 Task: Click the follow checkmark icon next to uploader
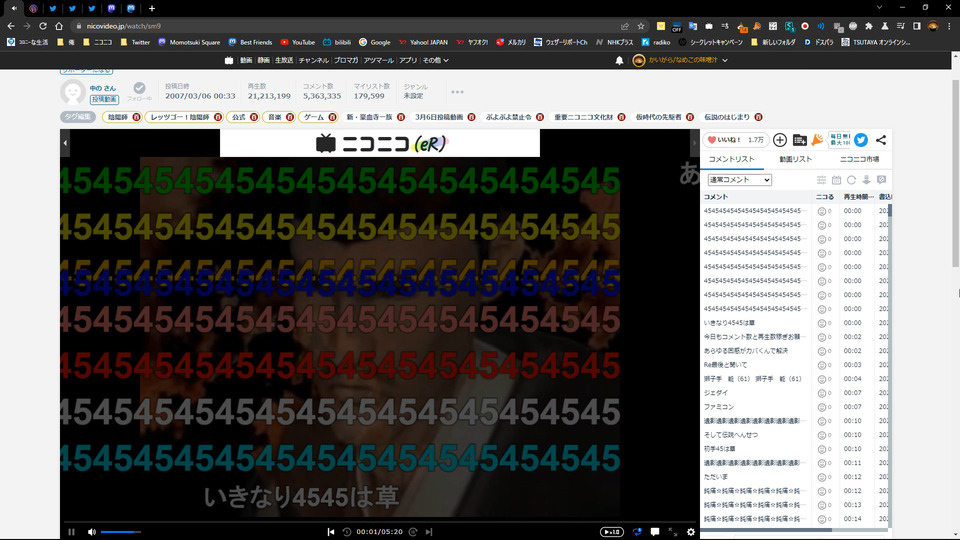[140, 88]
